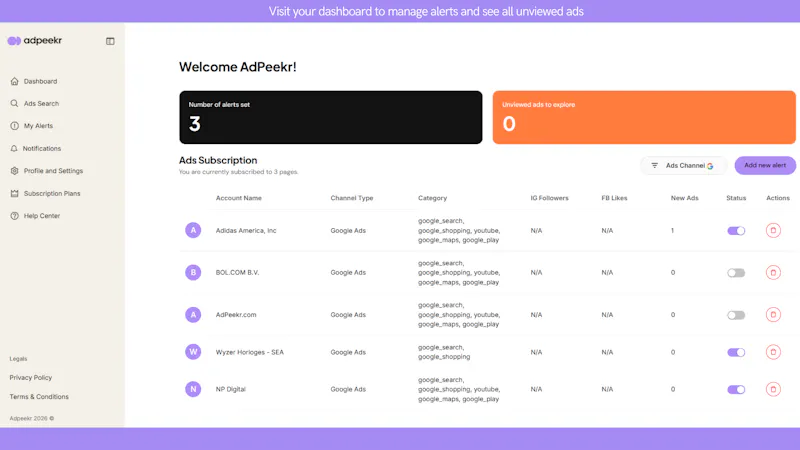
Task: Click the filter icon in Ads Channel
Action: 655,165
